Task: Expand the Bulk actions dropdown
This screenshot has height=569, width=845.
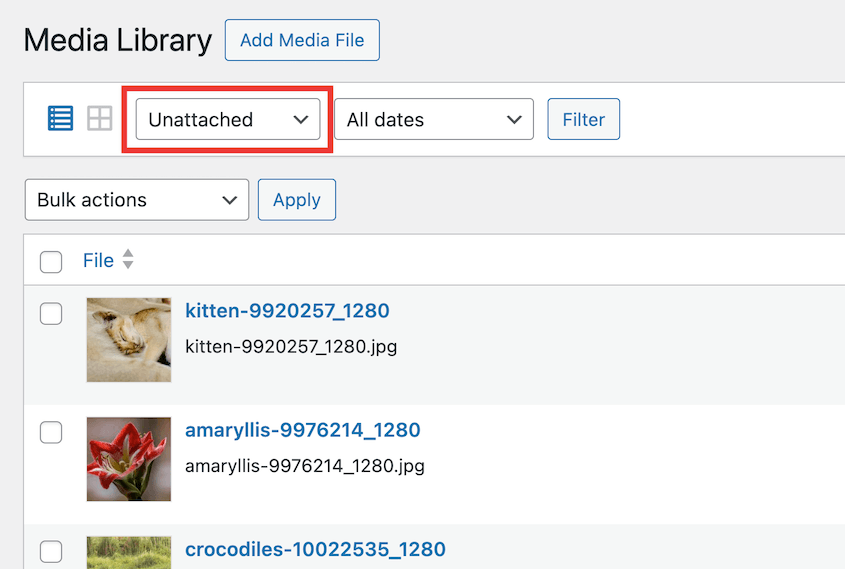Action: click(136, 200)
